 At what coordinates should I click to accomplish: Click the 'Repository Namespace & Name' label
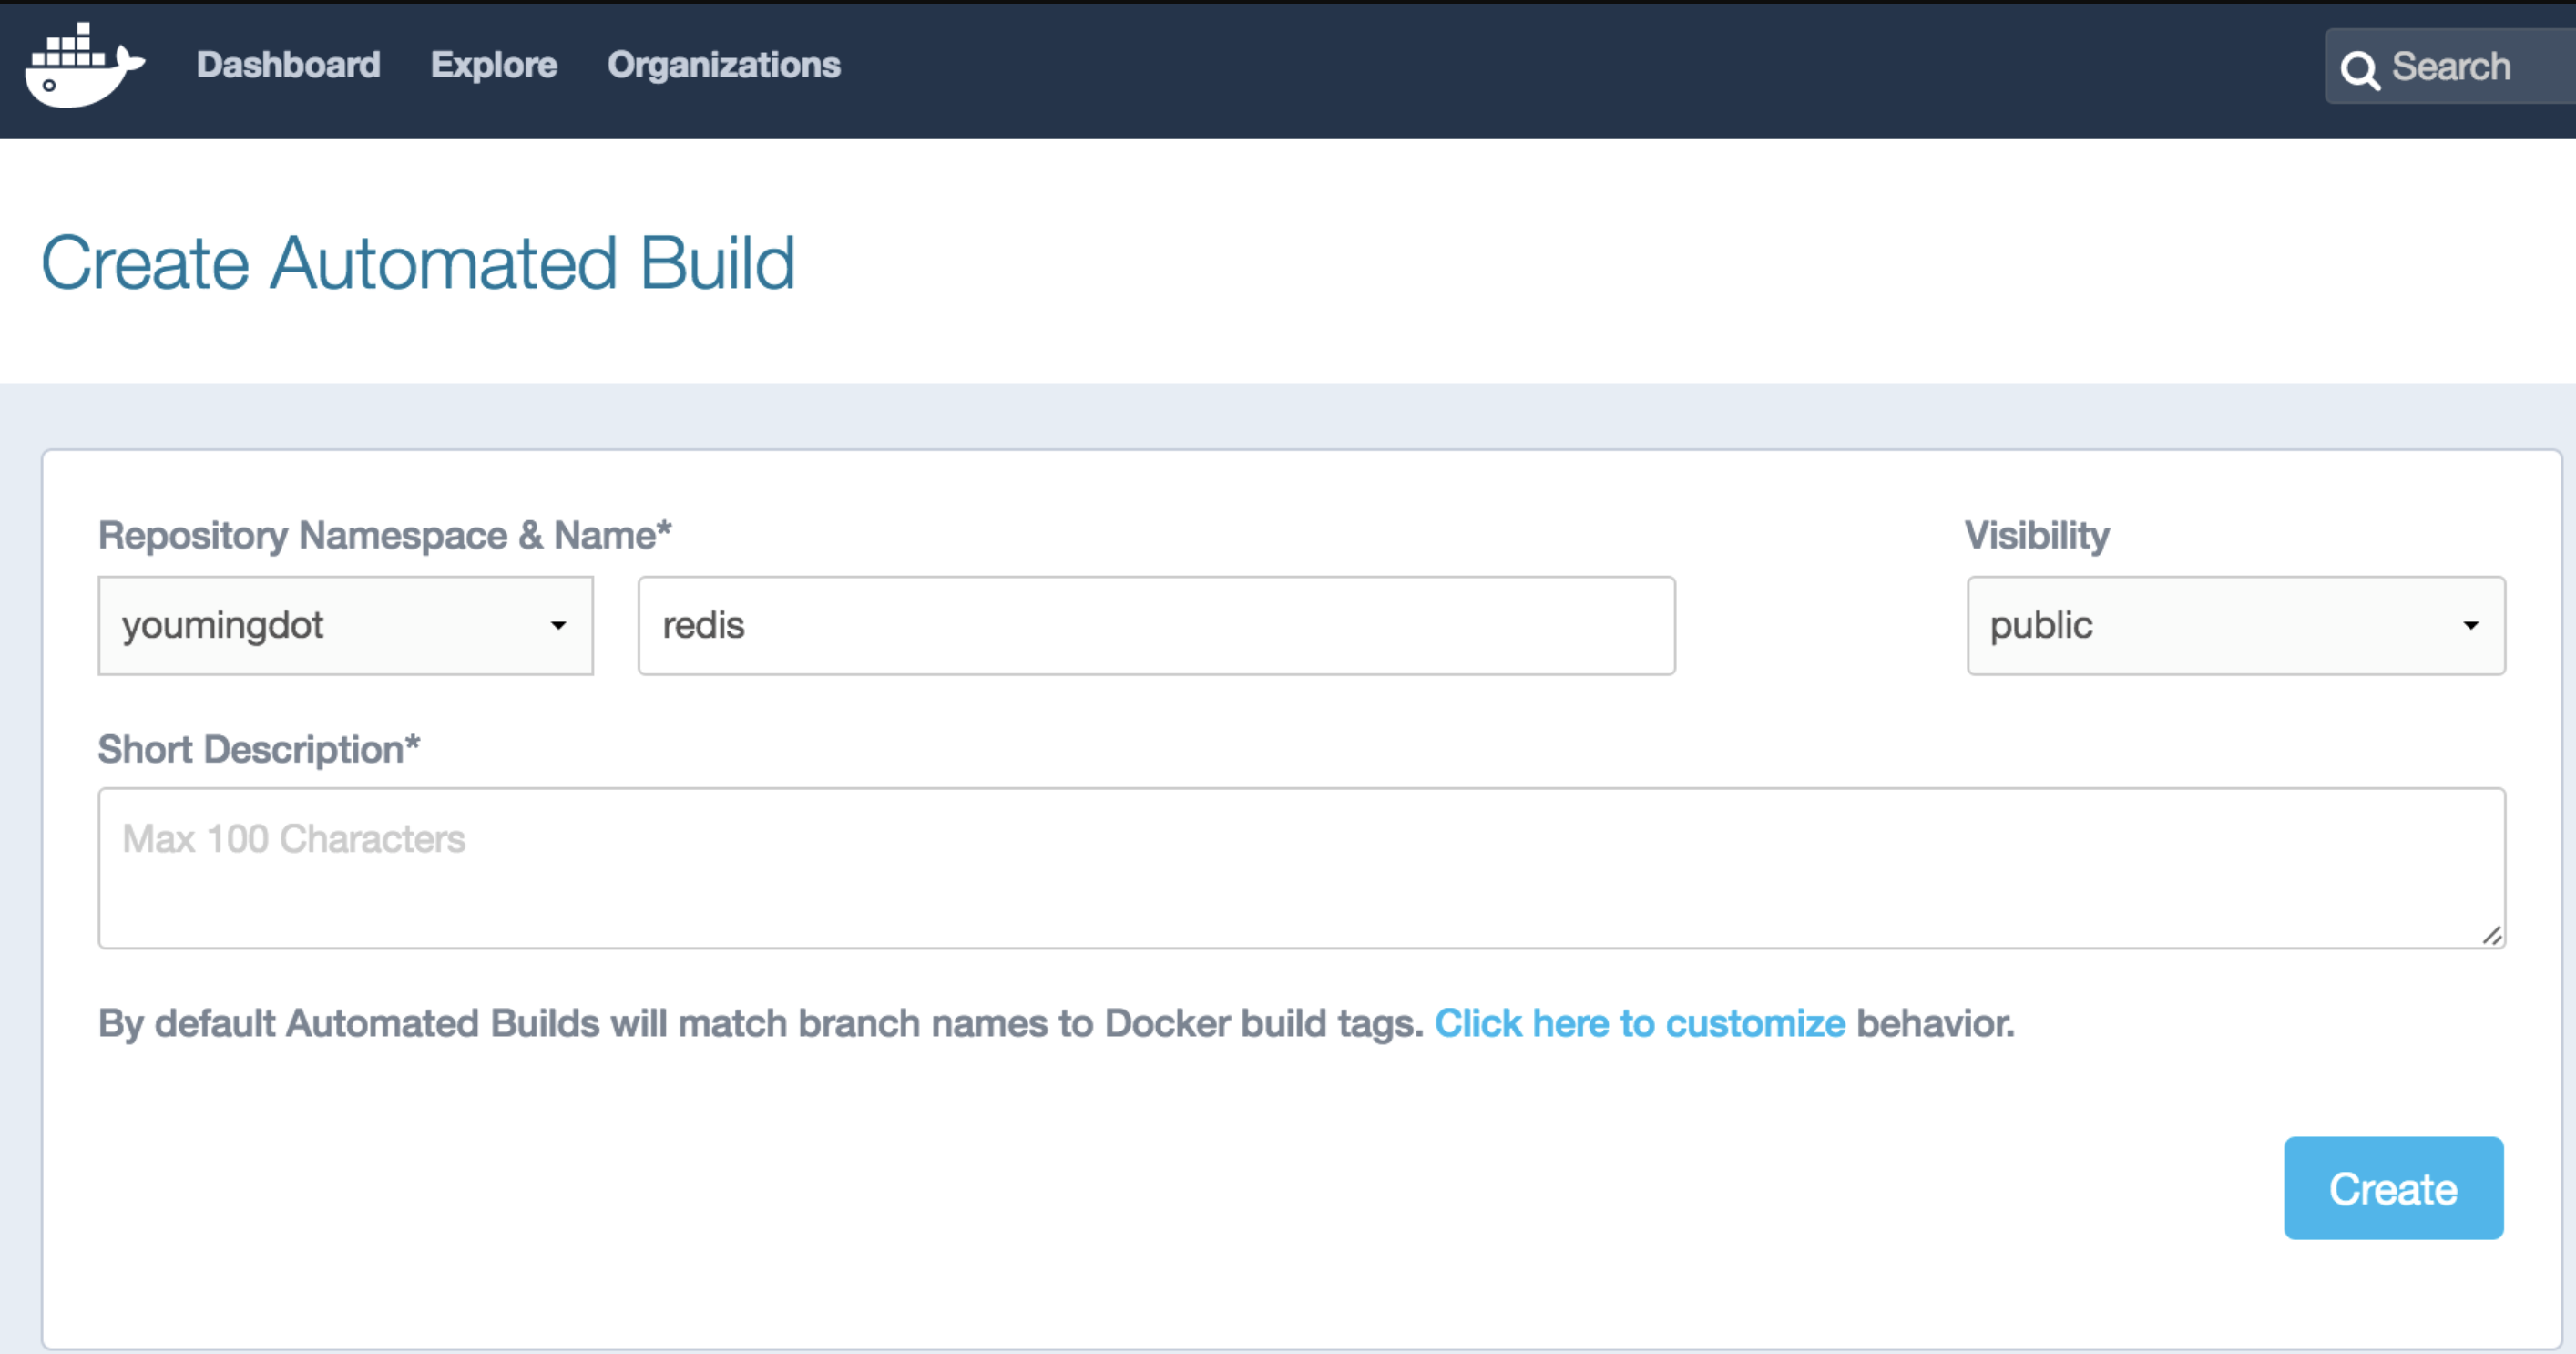tap(384, 535)
